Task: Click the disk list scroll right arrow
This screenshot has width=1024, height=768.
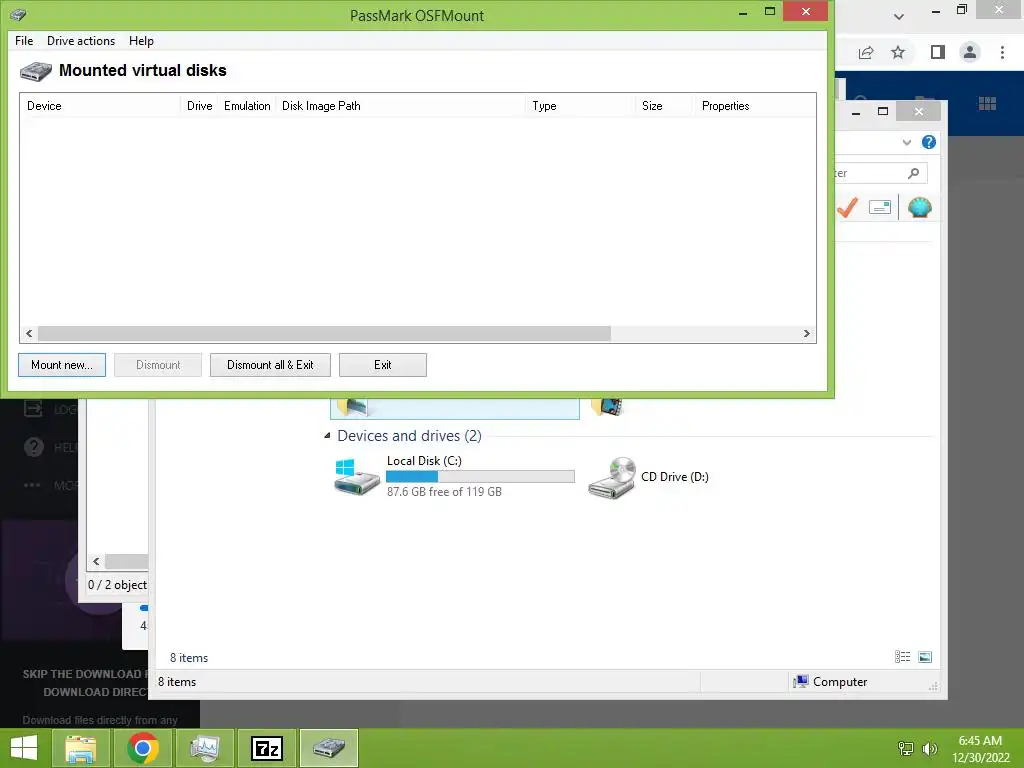Action: click(807, 334)
